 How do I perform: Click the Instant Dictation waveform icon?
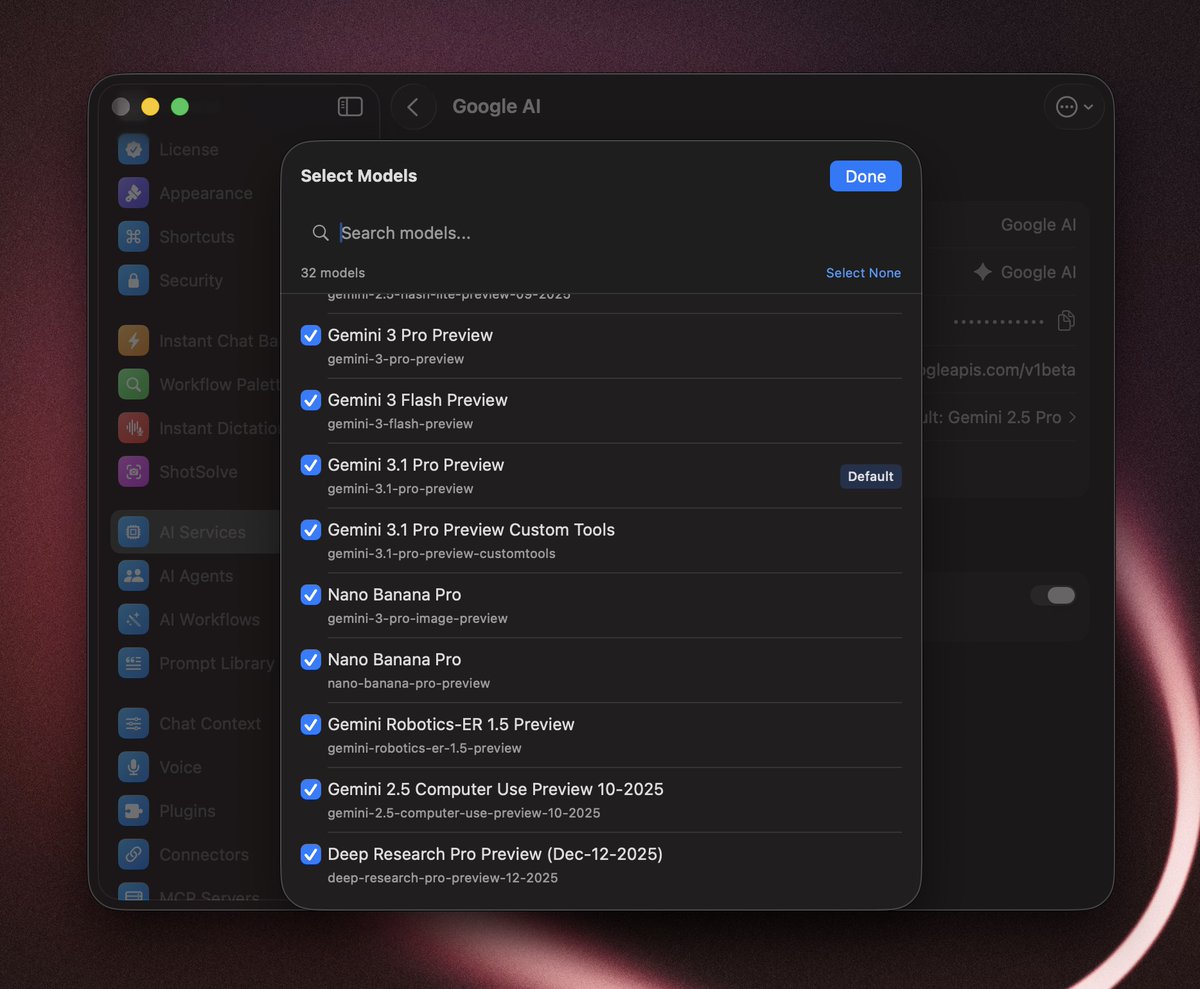[133, 428]
